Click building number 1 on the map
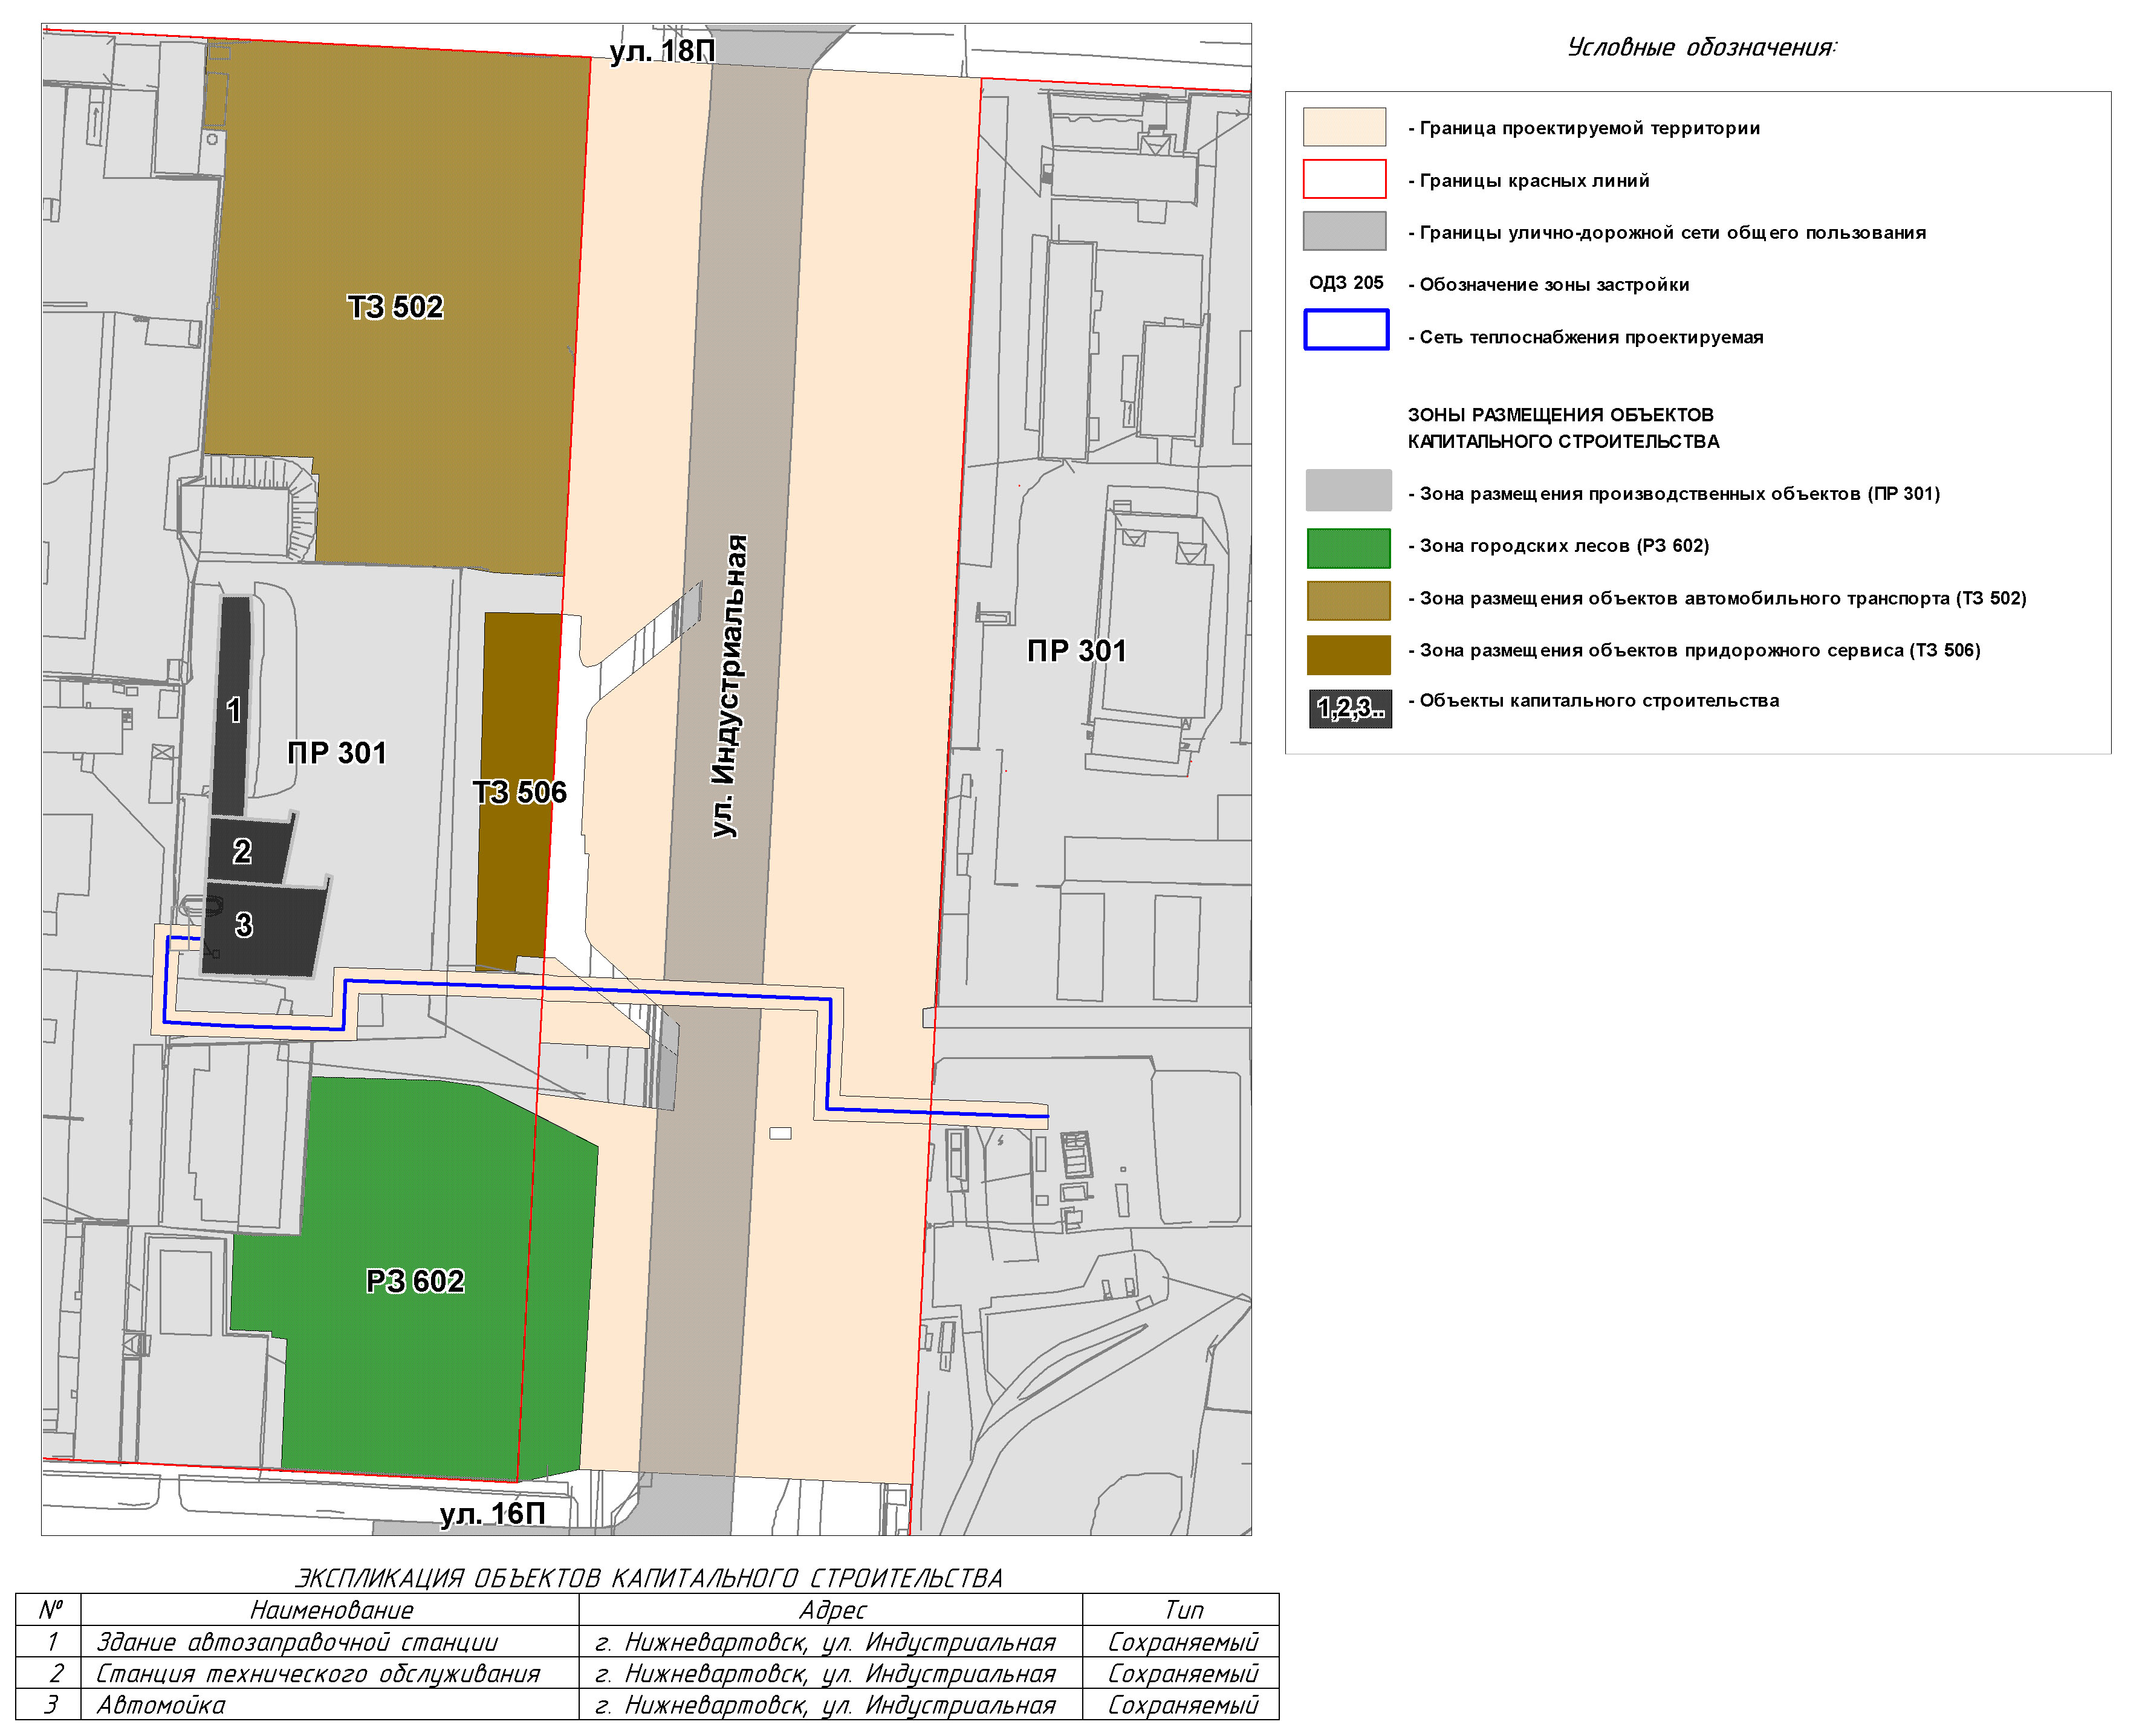Viewport: 2148px width, 1736px height. [x=233, y=710]
